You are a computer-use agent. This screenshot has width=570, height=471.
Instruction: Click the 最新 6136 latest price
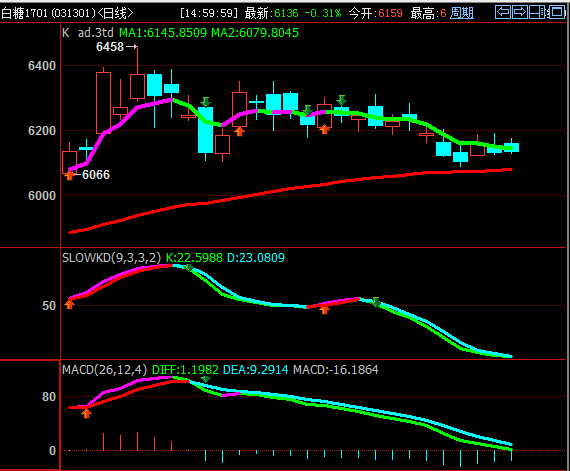(271, 13)
